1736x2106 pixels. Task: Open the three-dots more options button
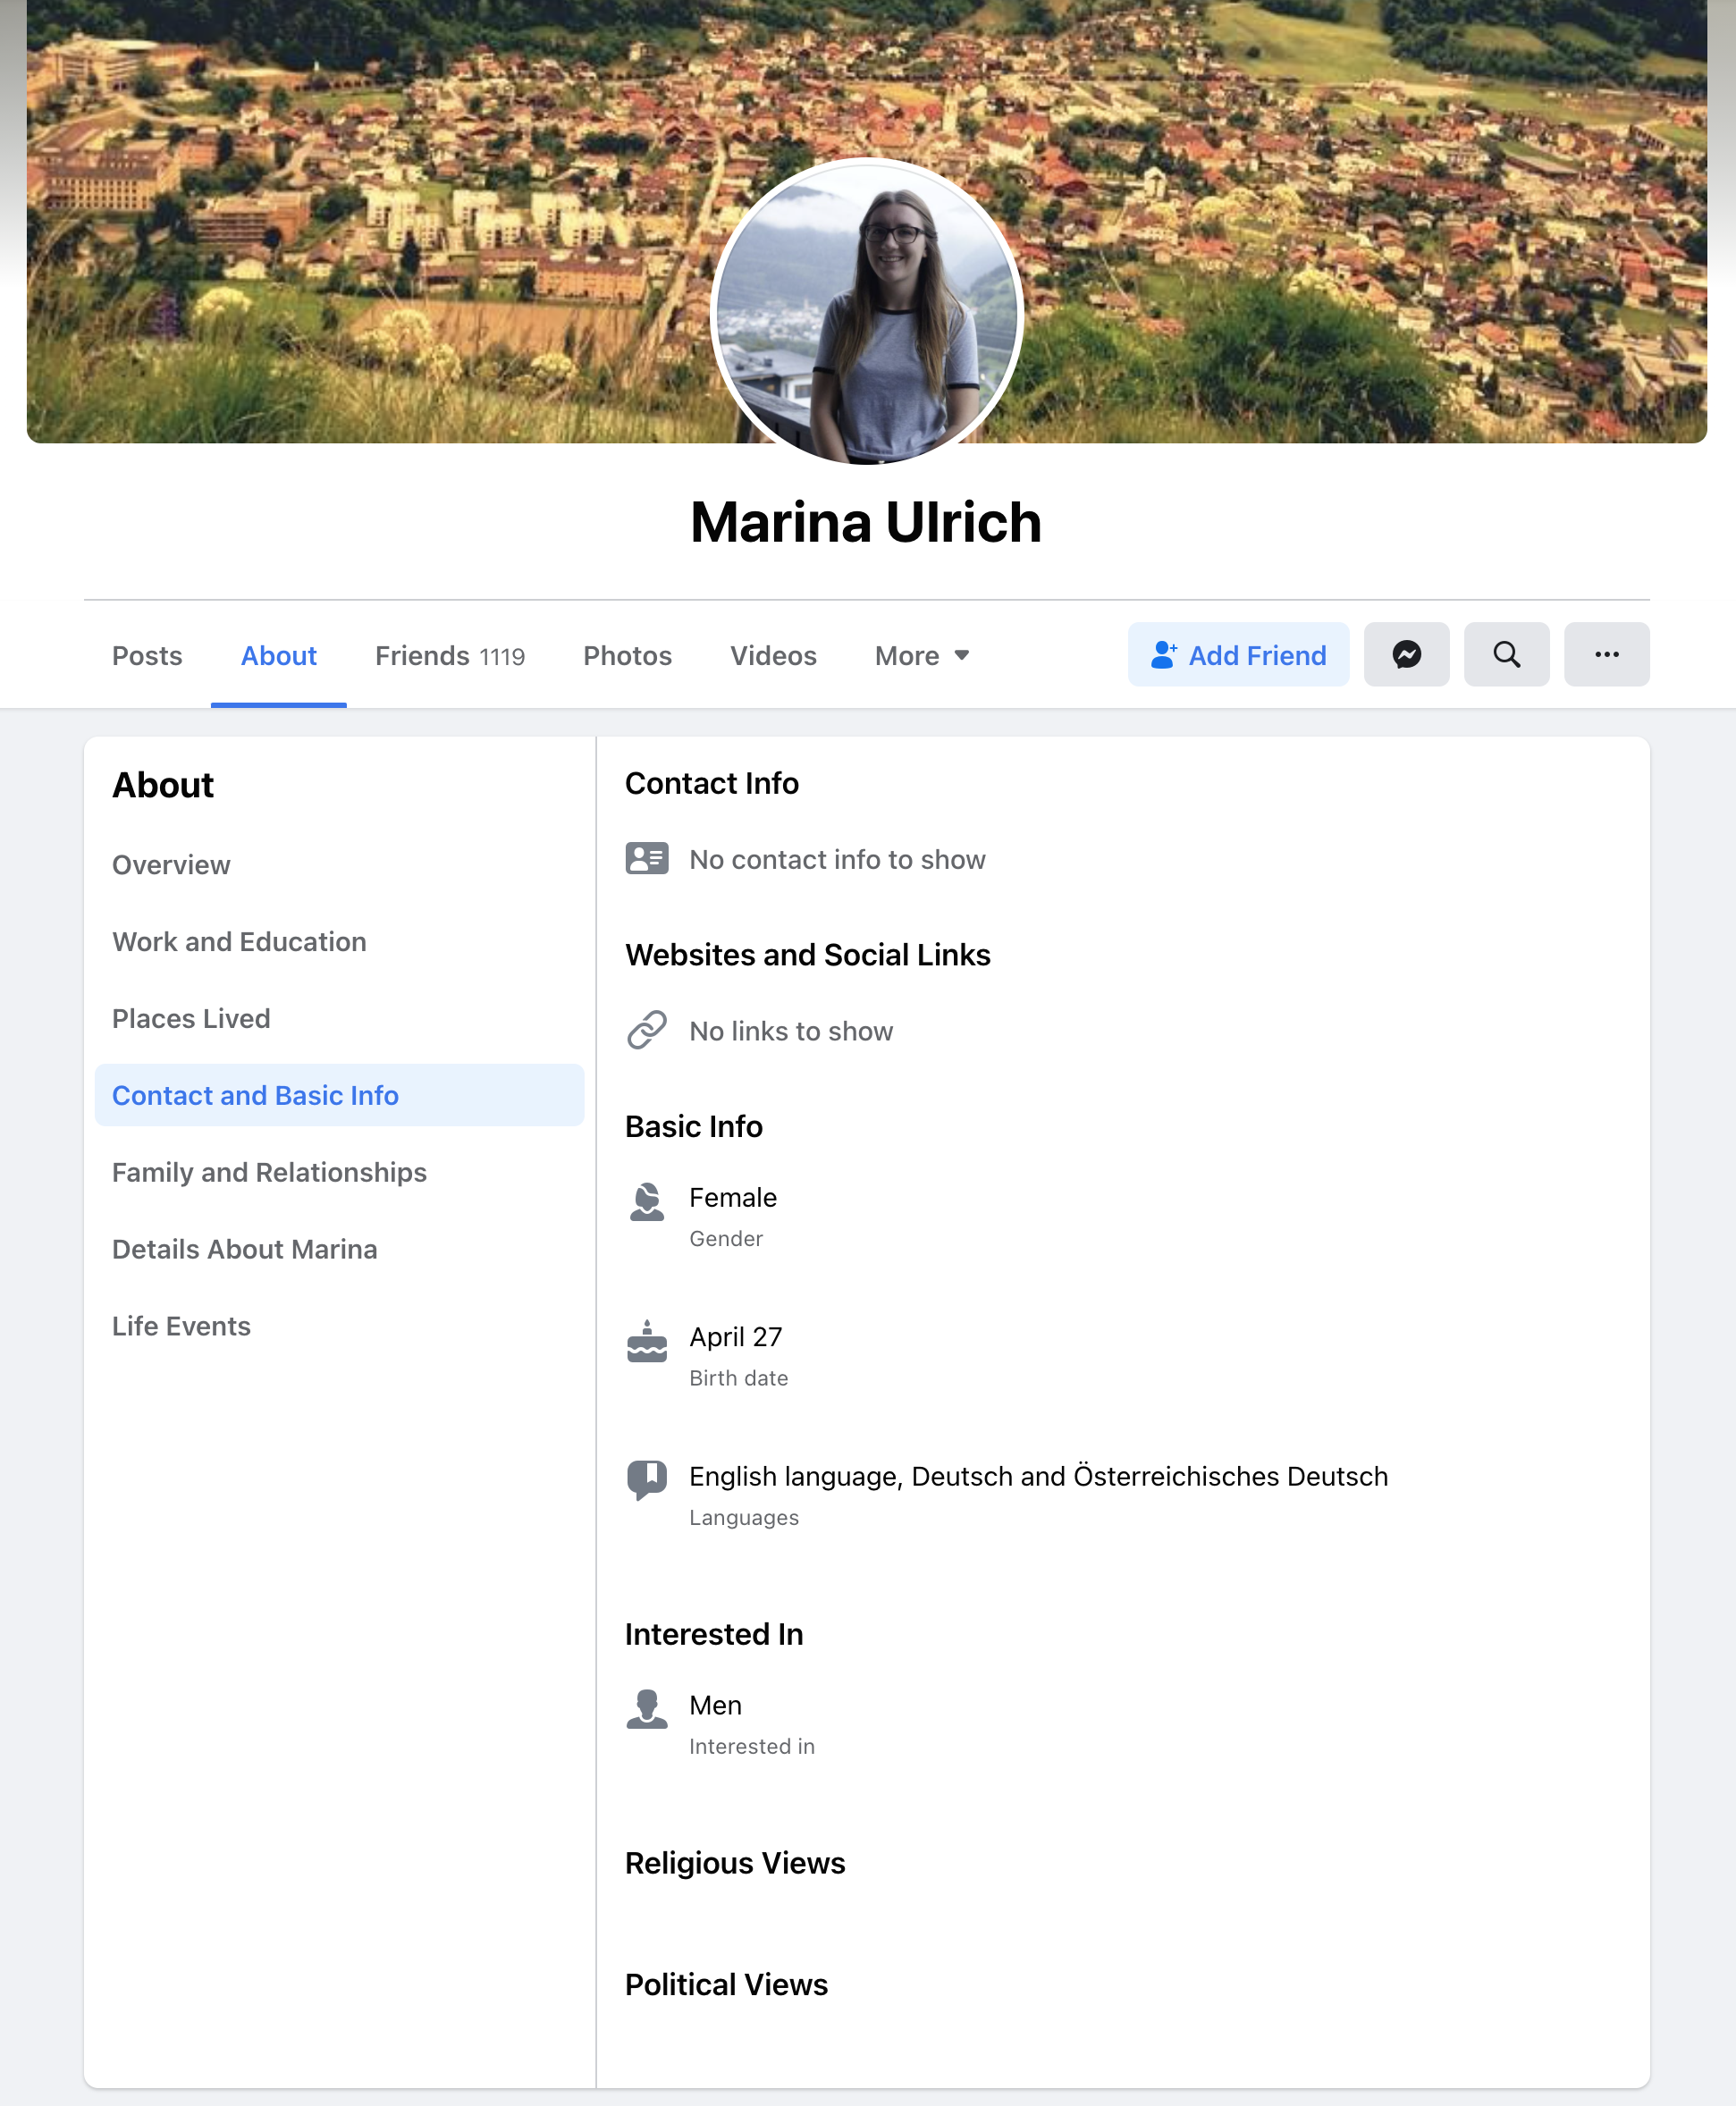click(1606, 654)
